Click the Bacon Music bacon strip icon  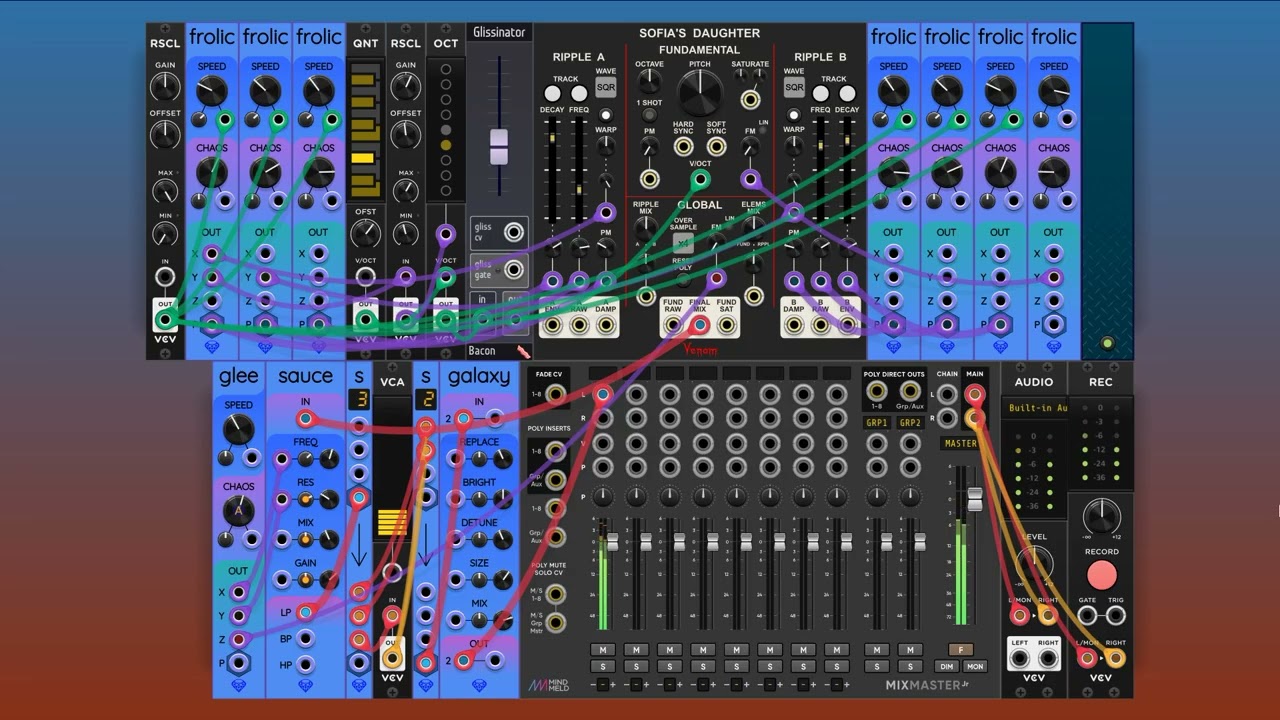(522, 351)
